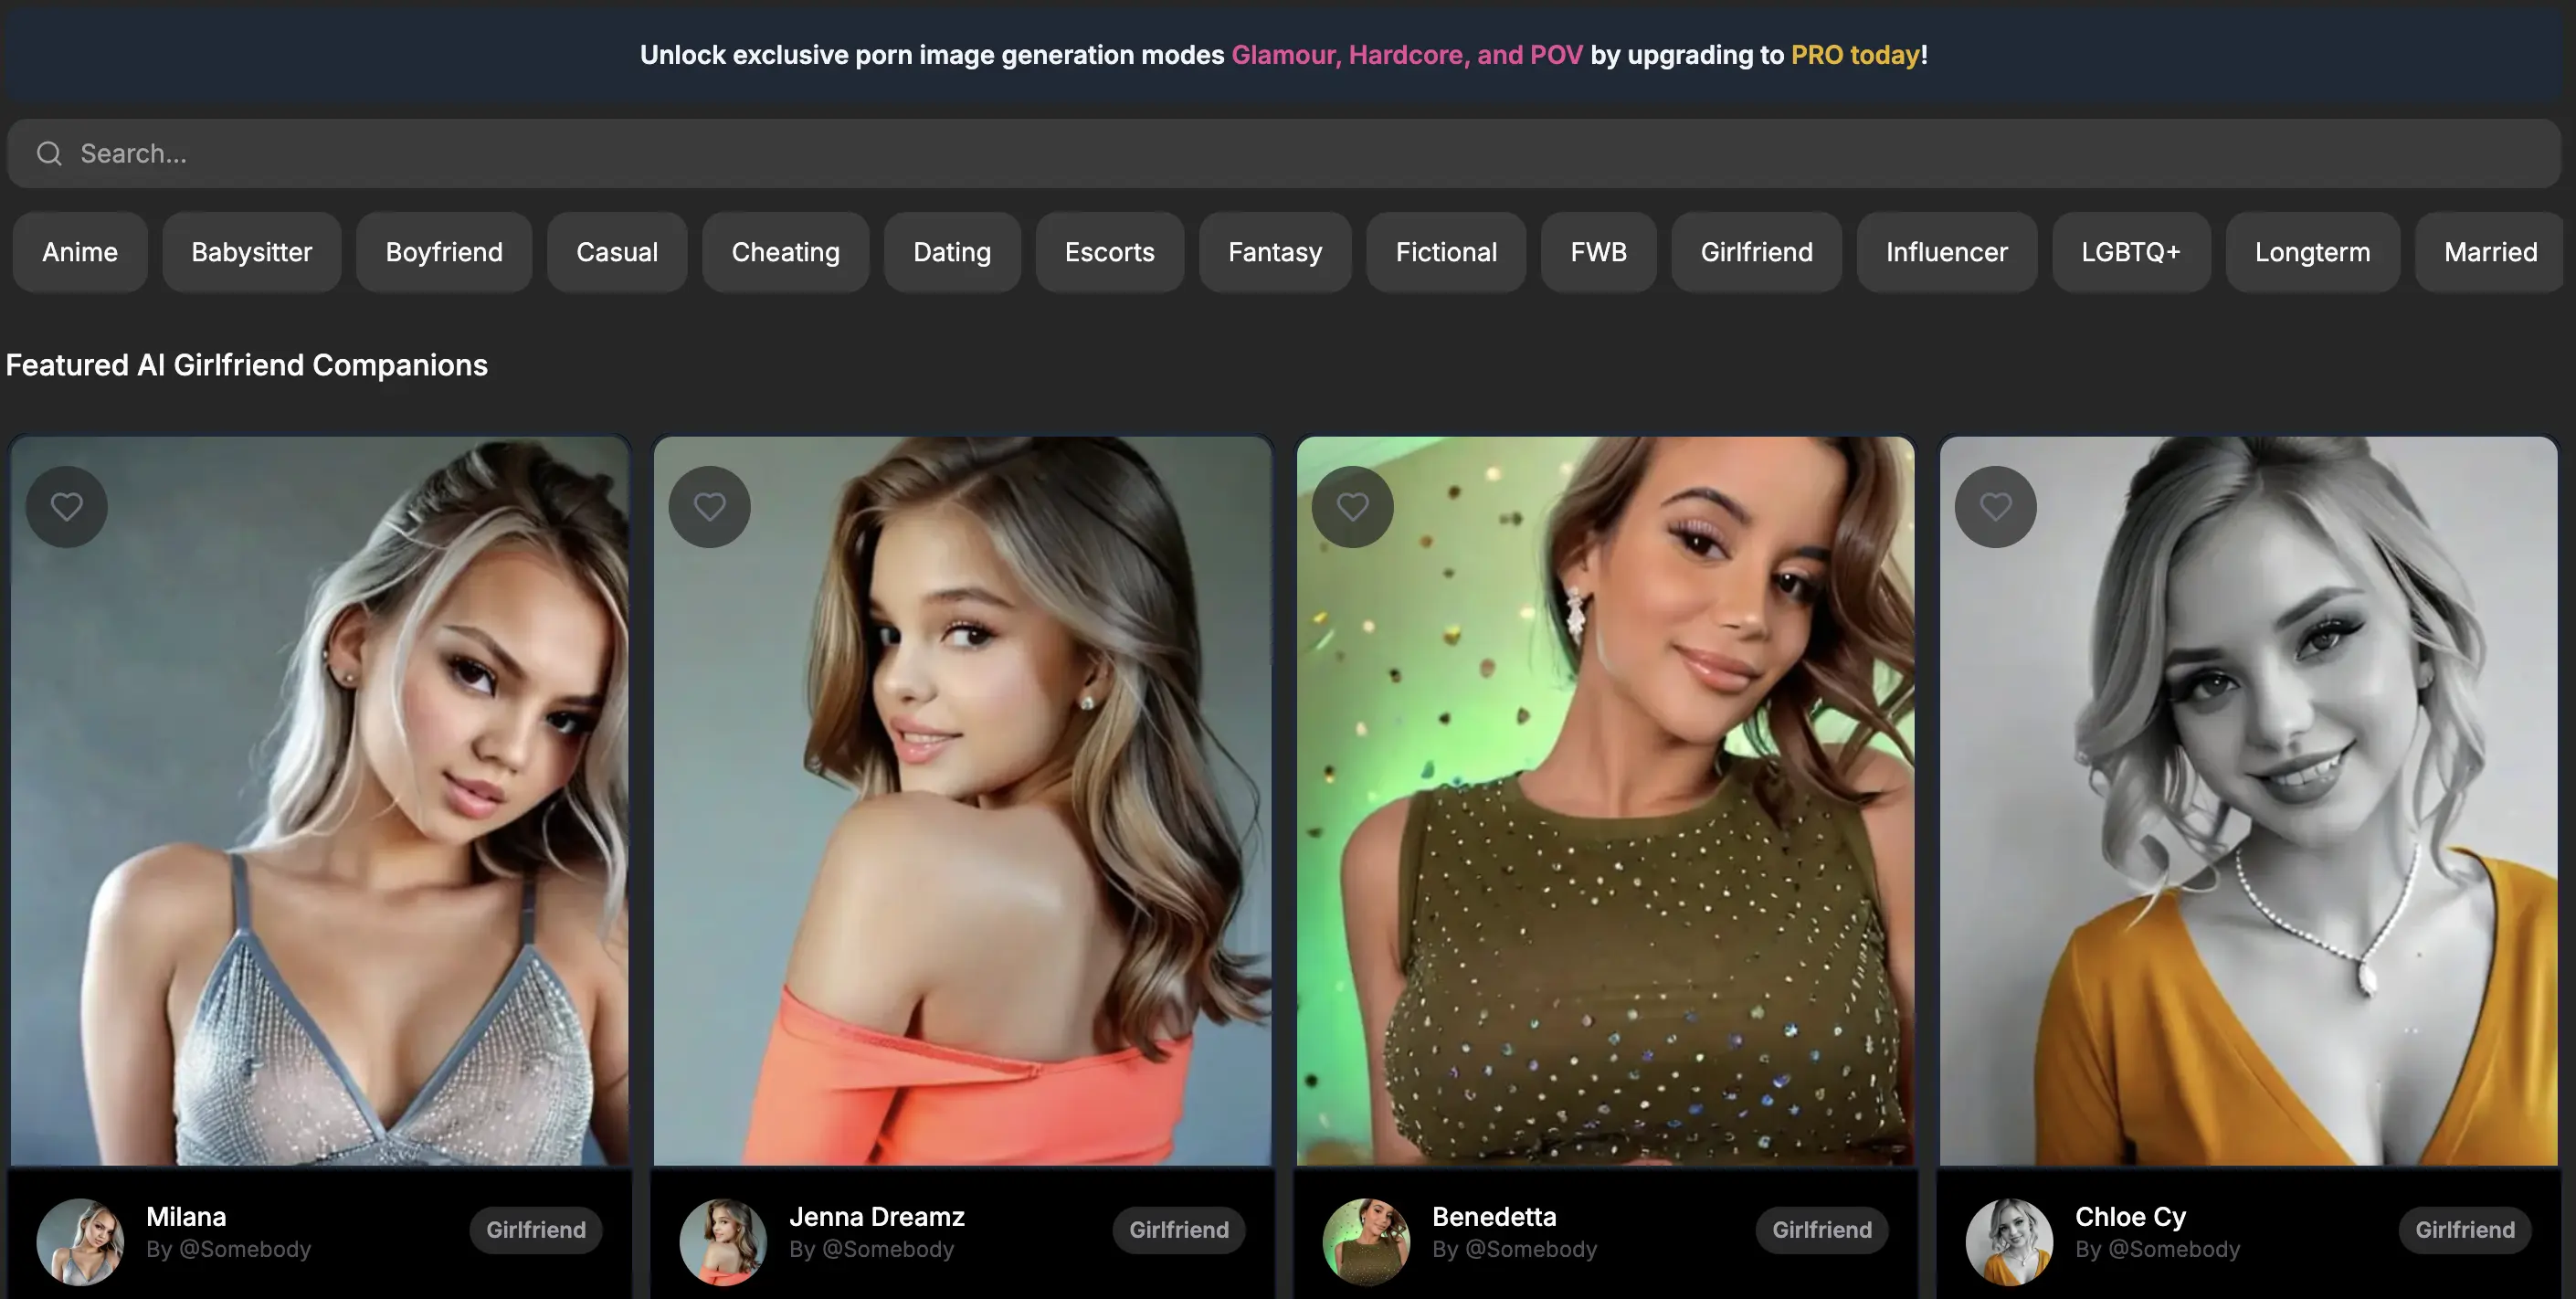Favorite Jenna Dreamz using the heart toggle

709,506
